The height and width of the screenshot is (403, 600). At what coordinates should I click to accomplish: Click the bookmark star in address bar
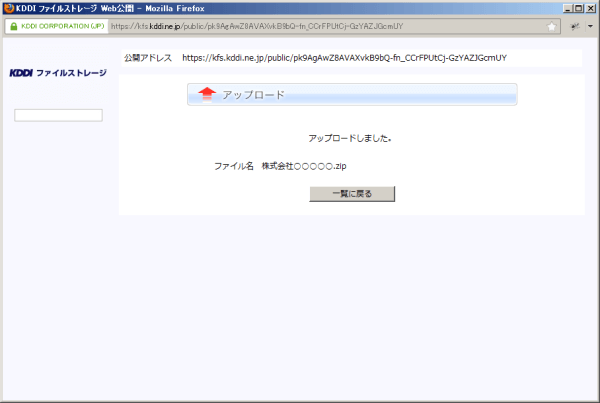(552, 26)
